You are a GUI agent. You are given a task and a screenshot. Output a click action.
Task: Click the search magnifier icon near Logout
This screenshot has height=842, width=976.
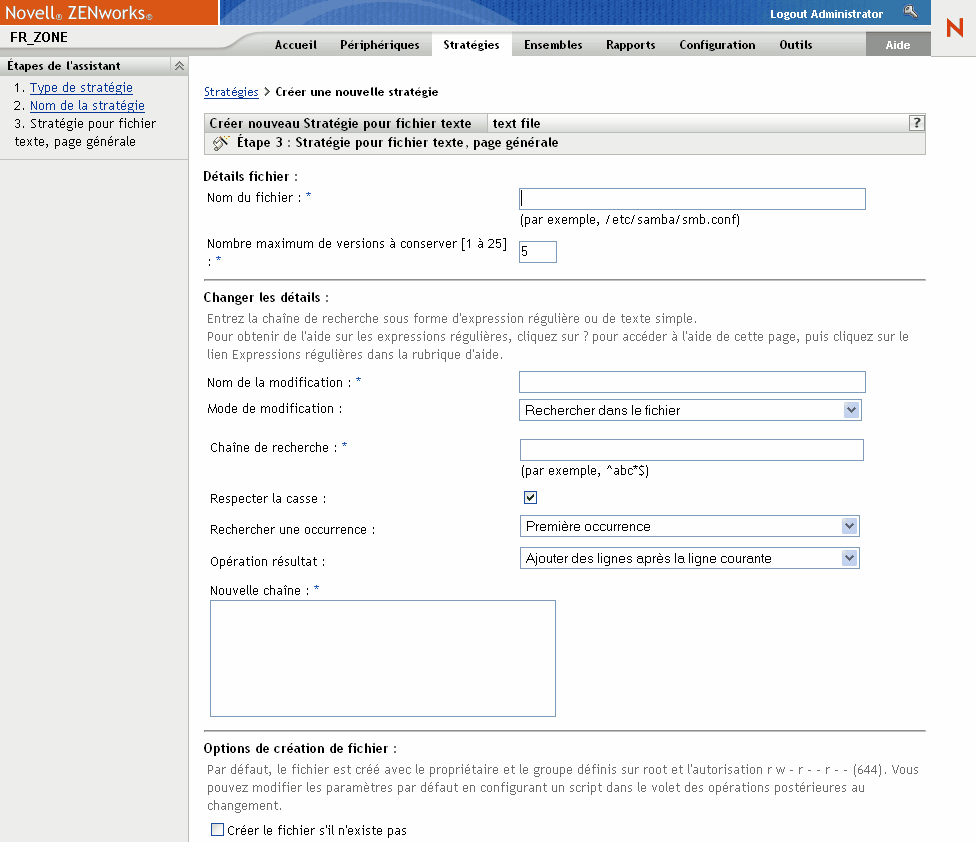[910, 12]
